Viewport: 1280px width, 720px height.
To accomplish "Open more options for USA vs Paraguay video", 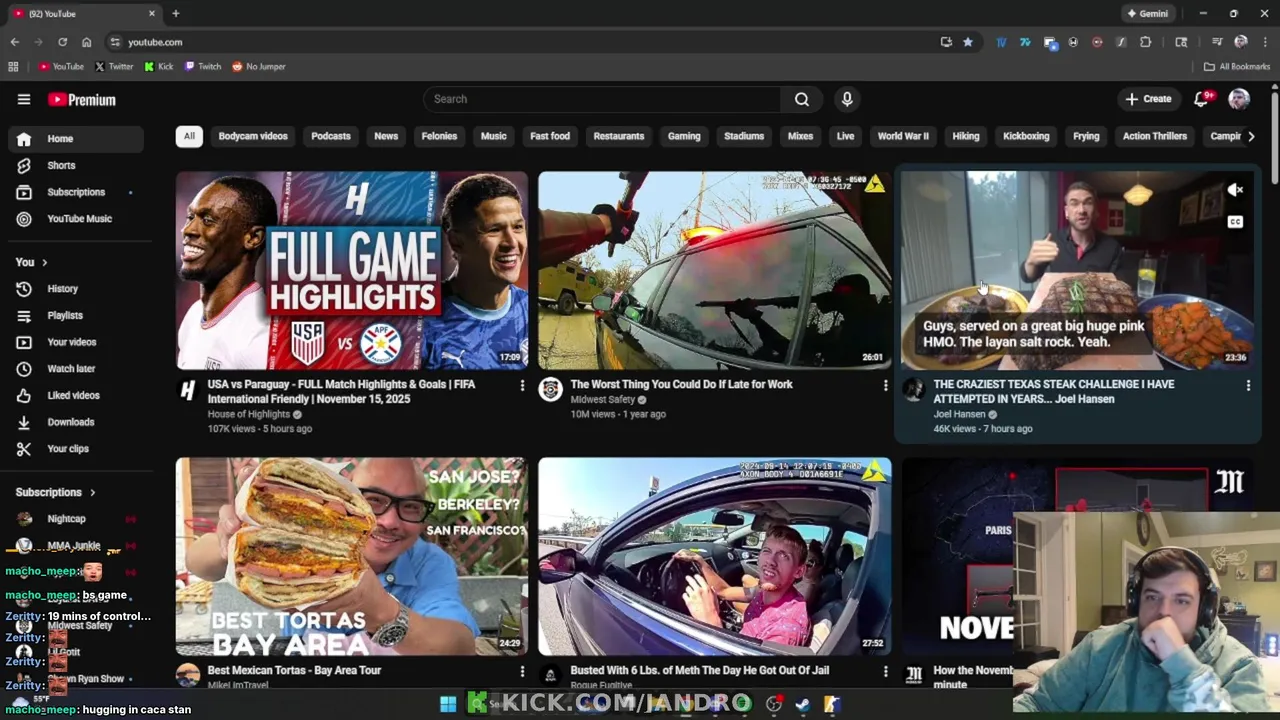I will coord(522,385).
